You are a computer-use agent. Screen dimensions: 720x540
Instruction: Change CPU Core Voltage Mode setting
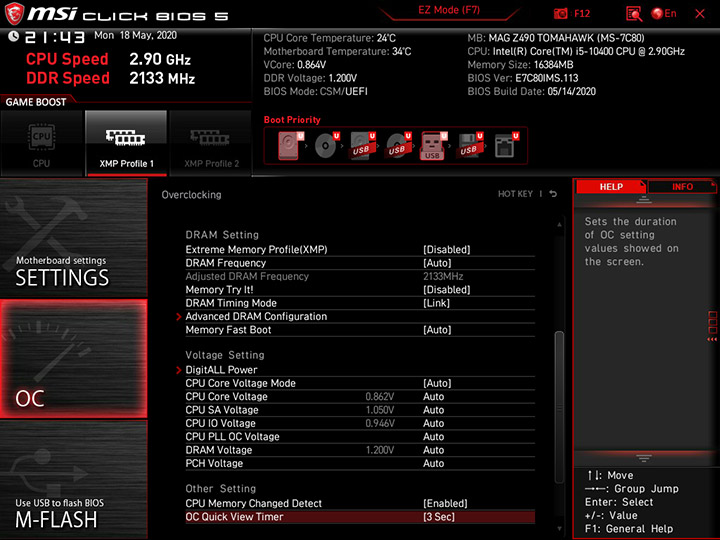click(360, 383)
